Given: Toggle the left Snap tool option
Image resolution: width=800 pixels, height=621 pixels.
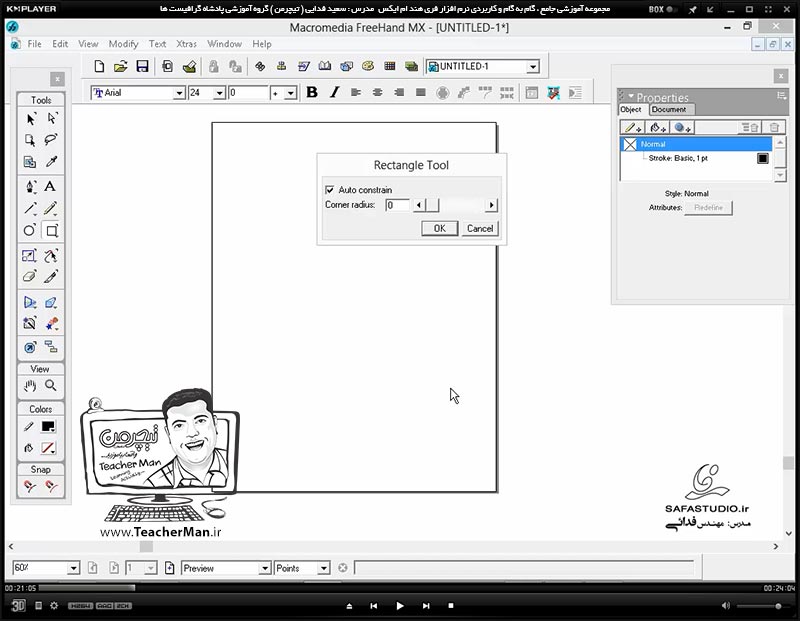Looking at the screenshot, I should point(30,486).
